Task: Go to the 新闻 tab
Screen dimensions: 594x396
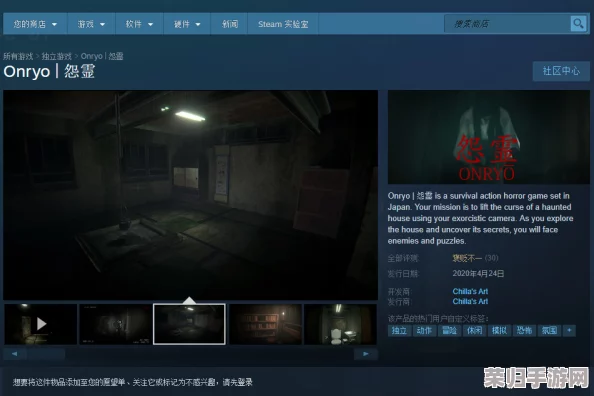Action: point(230,24)
